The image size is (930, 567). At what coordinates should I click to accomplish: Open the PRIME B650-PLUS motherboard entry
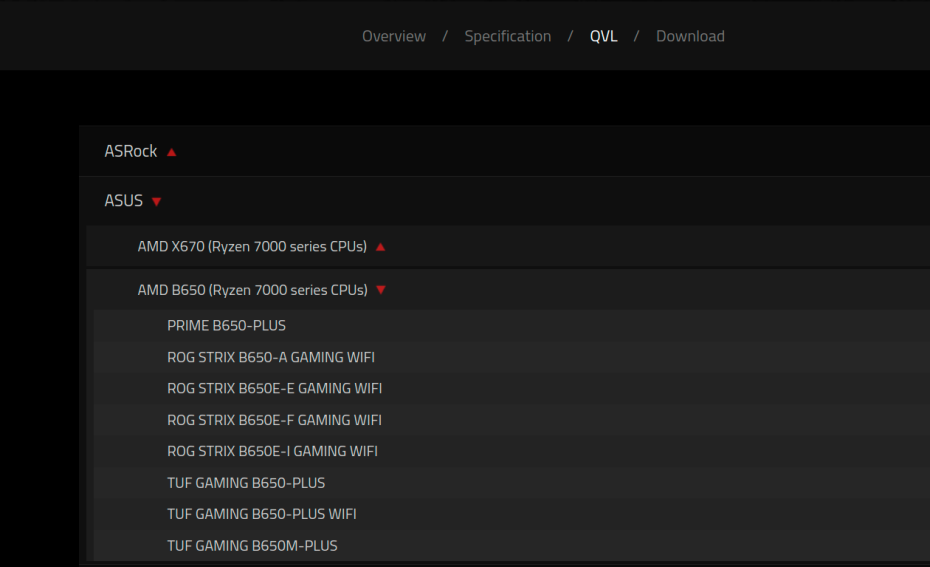coord(227,325)
